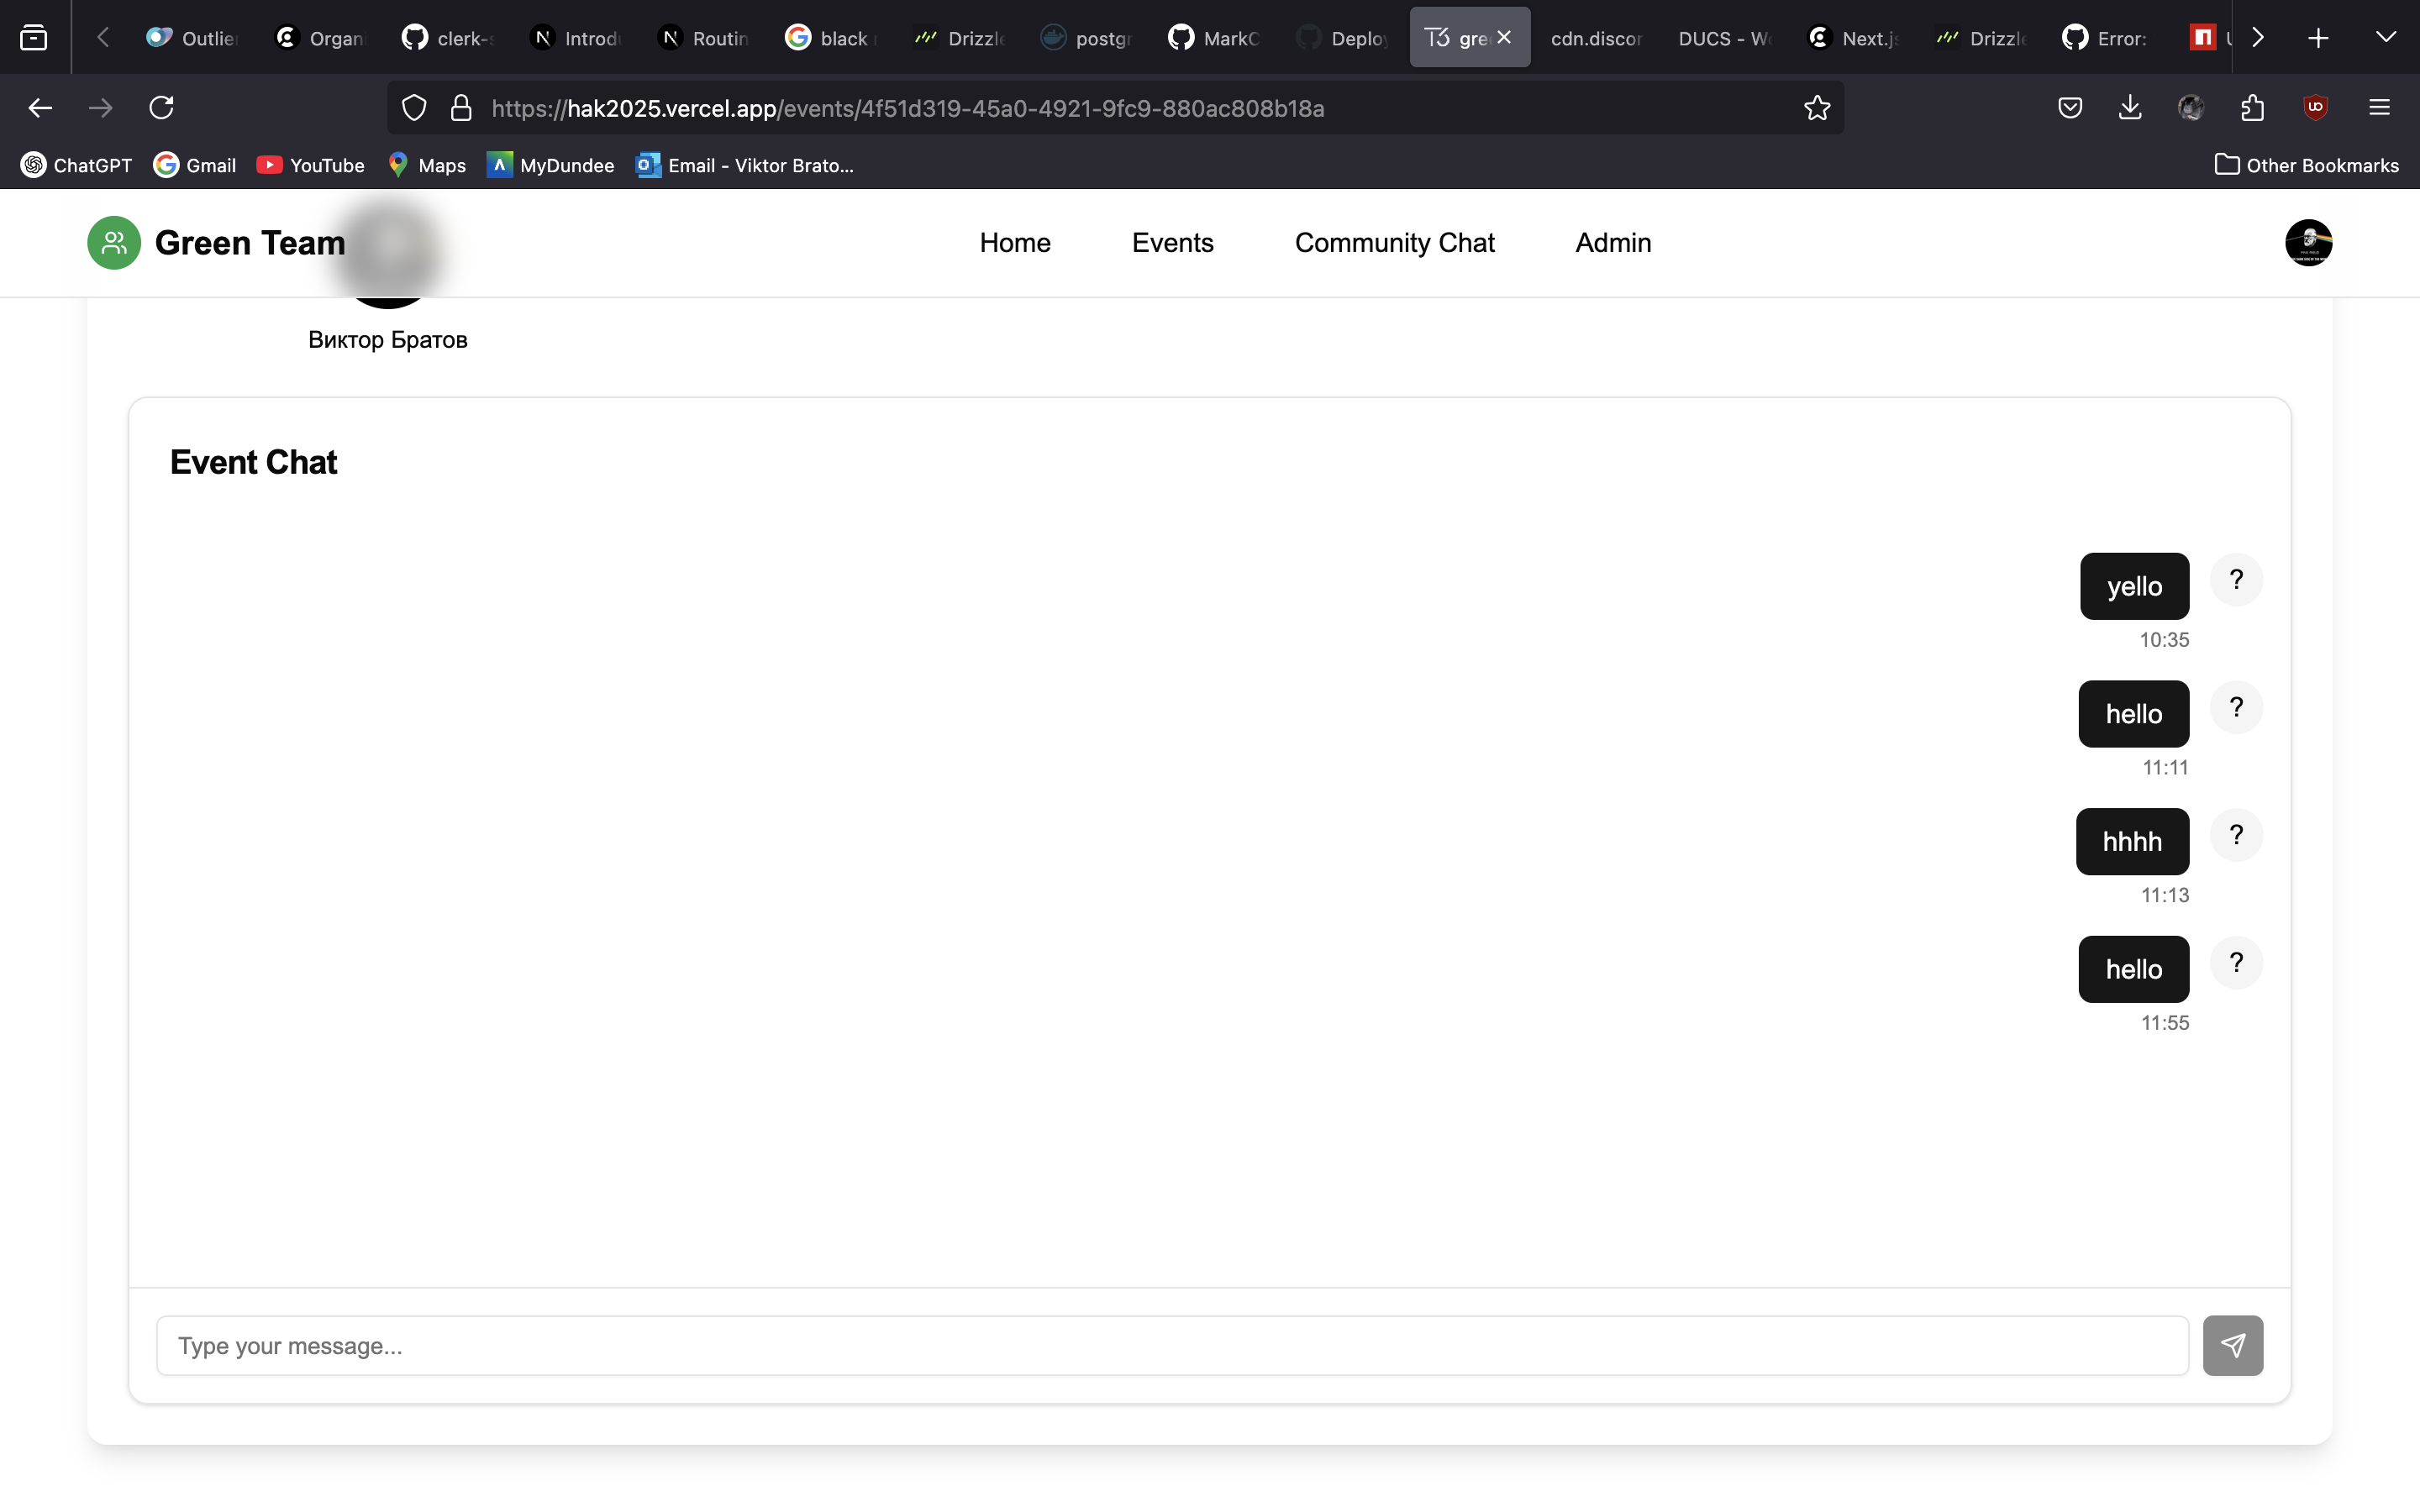Click the question mark avatar beside yello
2420x1512 pixels.
(2236, 580)
